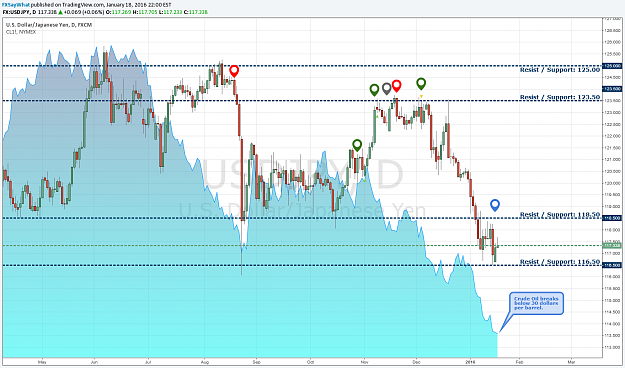The image size is (625, 368).
Task: Open the FXSayWhat author link
Action: click(16, 5)
